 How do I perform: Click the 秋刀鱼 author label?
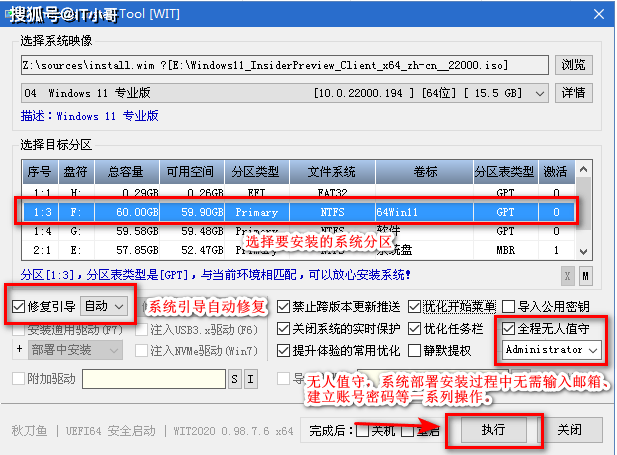coord(30,431)
